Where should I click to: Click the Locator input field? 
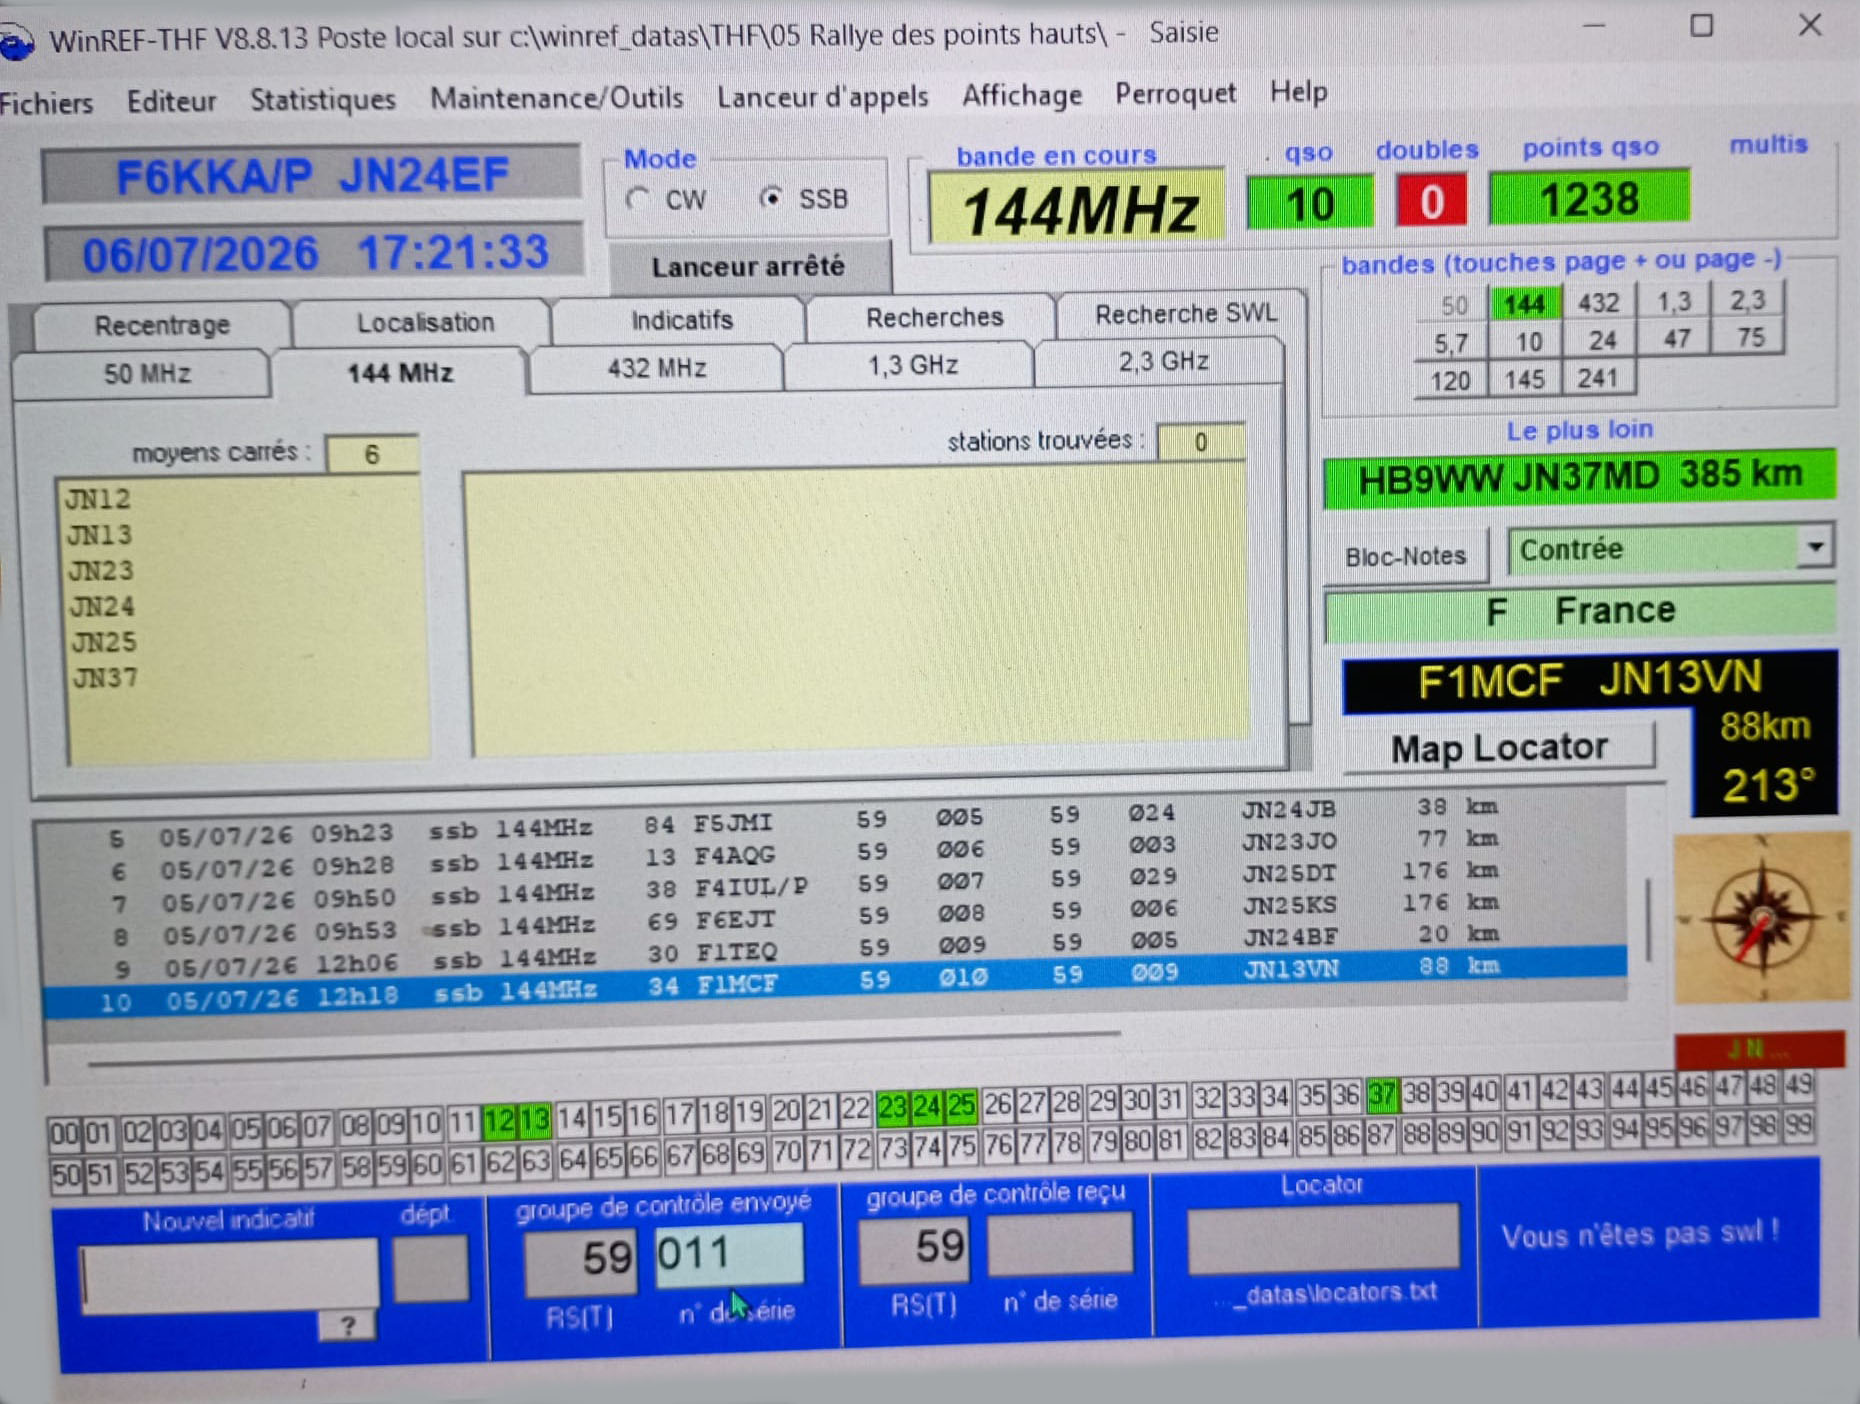[x=1322, y=1237]
